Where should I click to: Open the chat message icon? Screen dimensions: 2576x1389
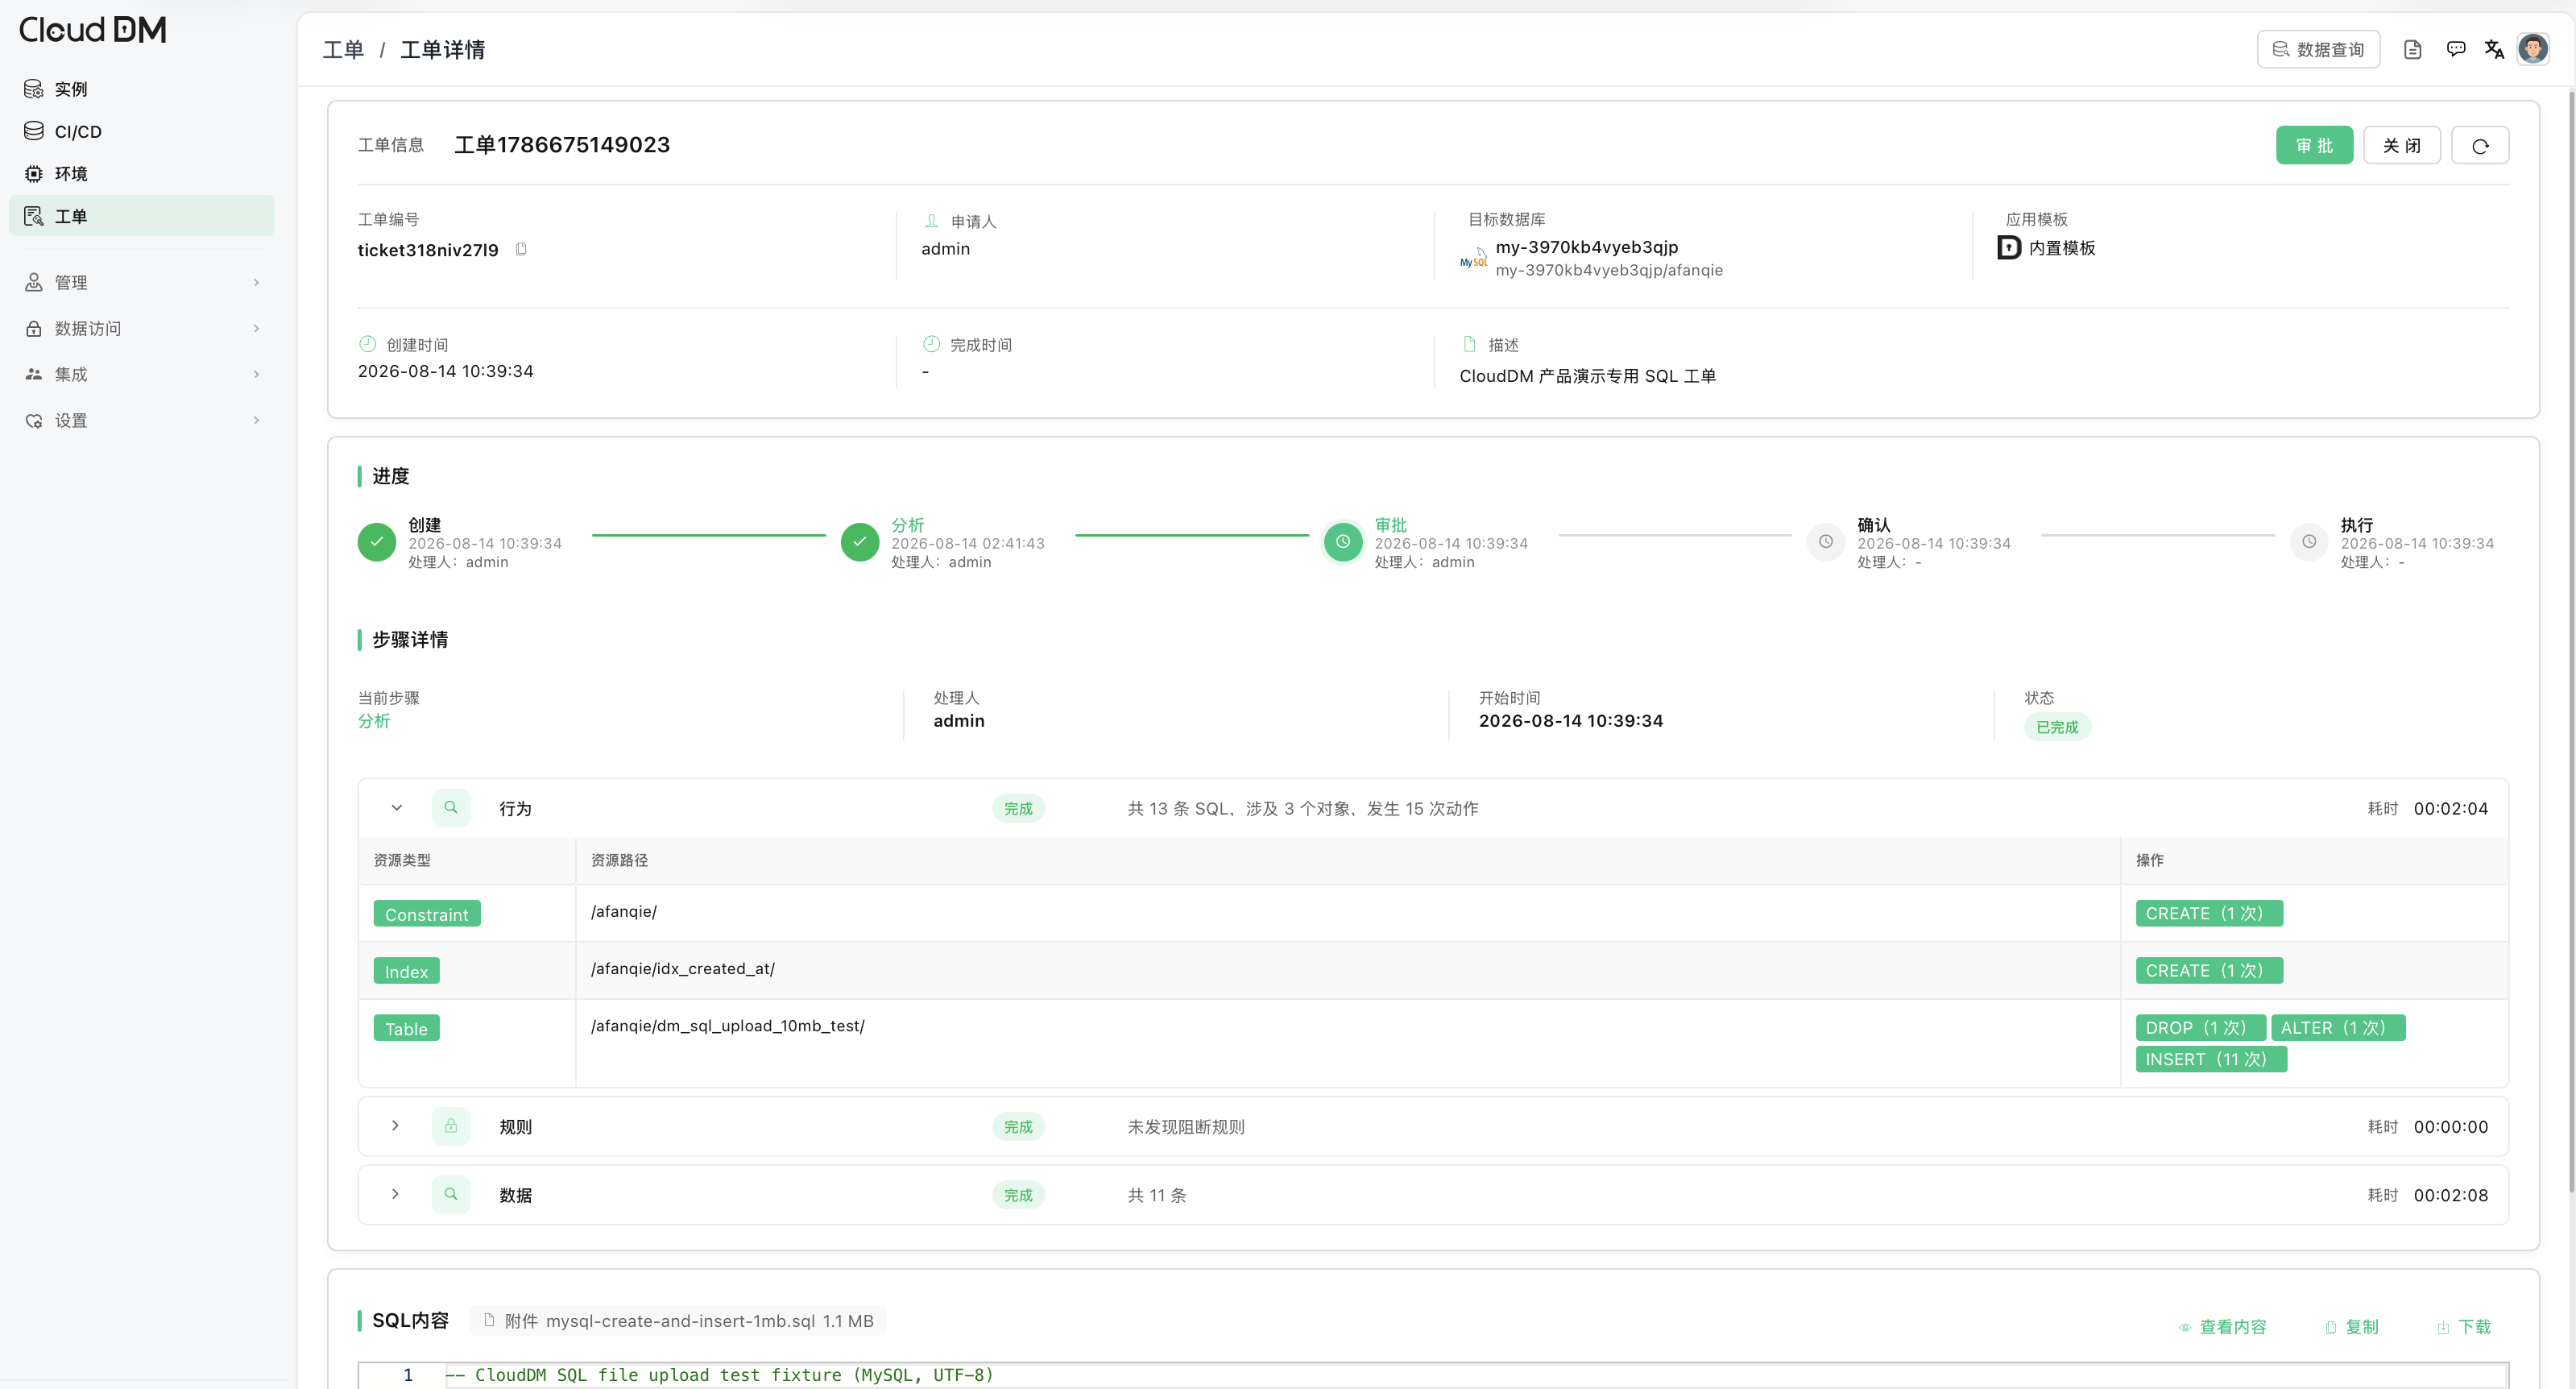(2456, 49)
